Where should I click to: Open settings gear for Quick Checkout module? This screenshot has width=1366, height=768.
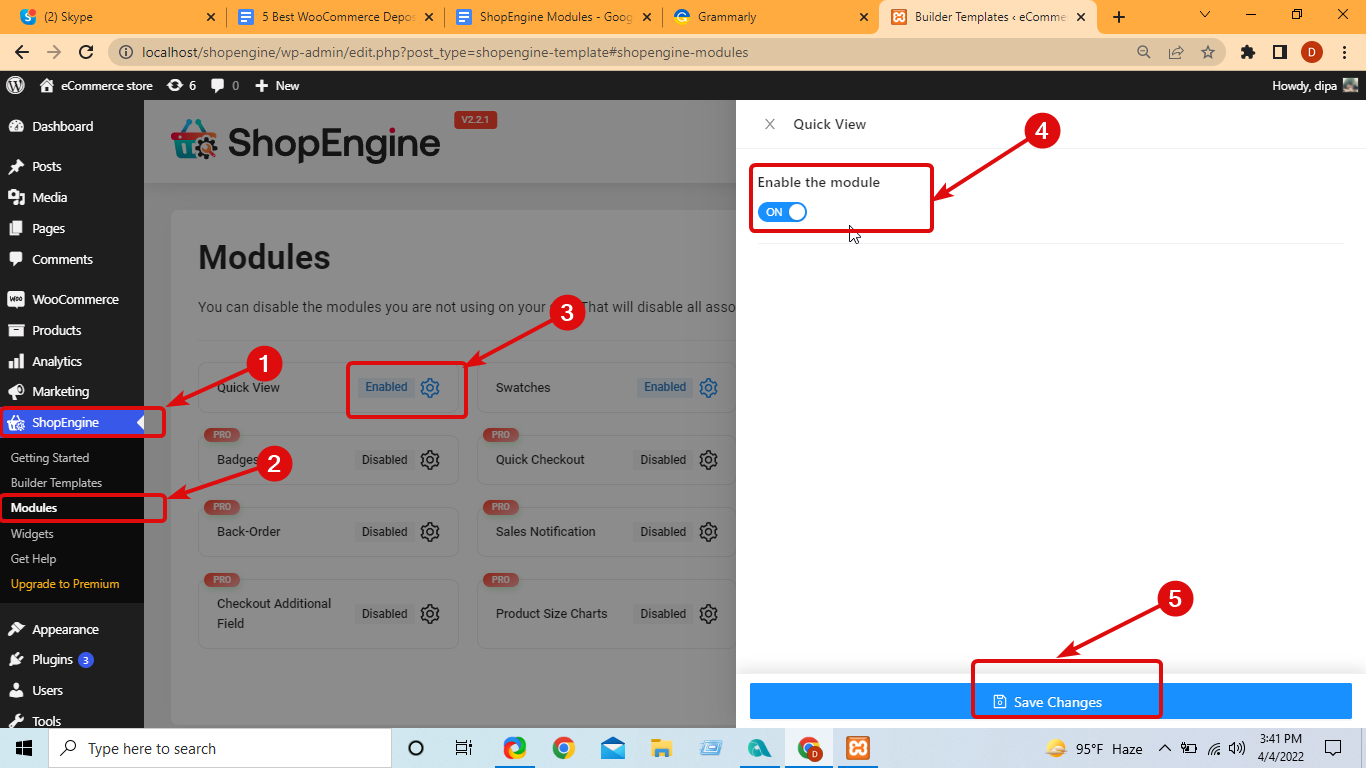click(x=708, y=459)
